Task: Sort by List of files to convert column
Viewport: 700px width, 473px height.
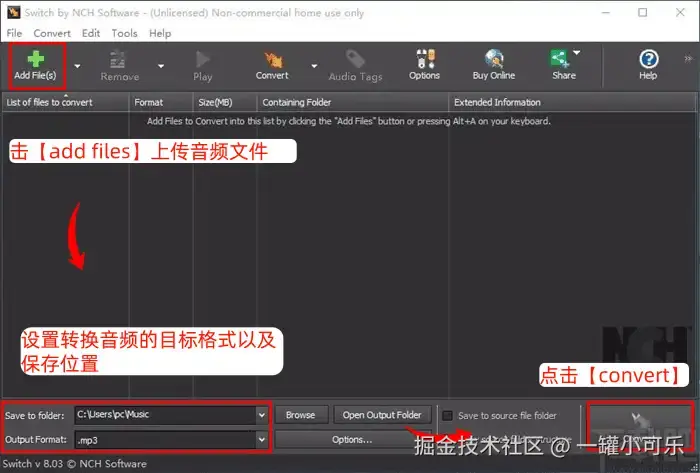Action: [x=66, y=102]
